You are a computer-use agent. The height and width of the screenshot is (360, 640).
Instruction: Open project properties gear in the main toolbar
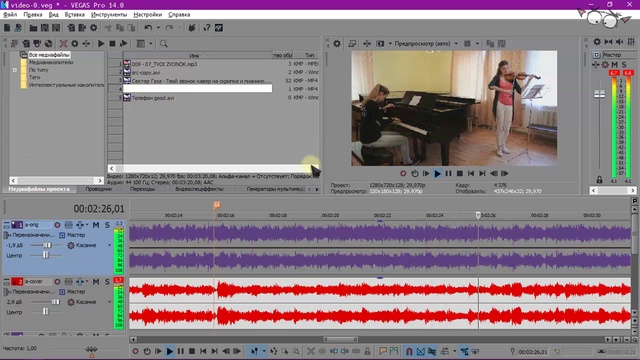tap(93, 28)
